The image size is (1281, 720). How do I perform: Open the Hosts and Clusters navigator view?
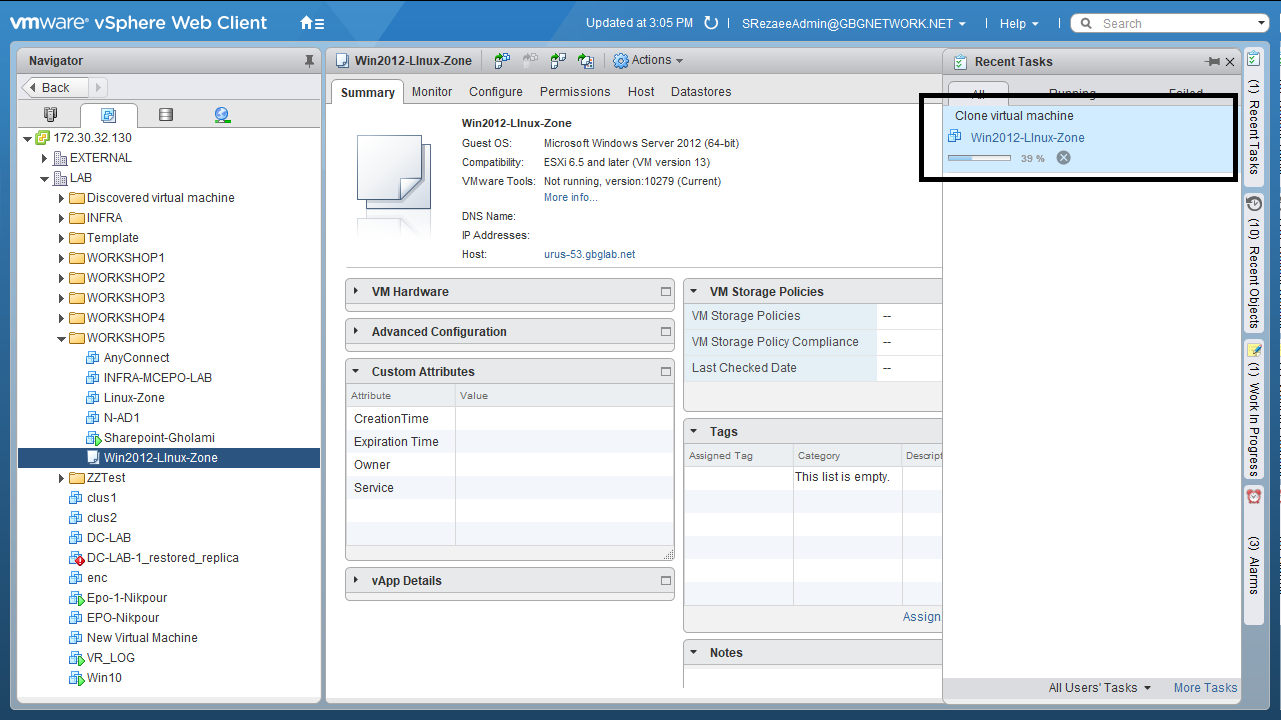(51, 115)
